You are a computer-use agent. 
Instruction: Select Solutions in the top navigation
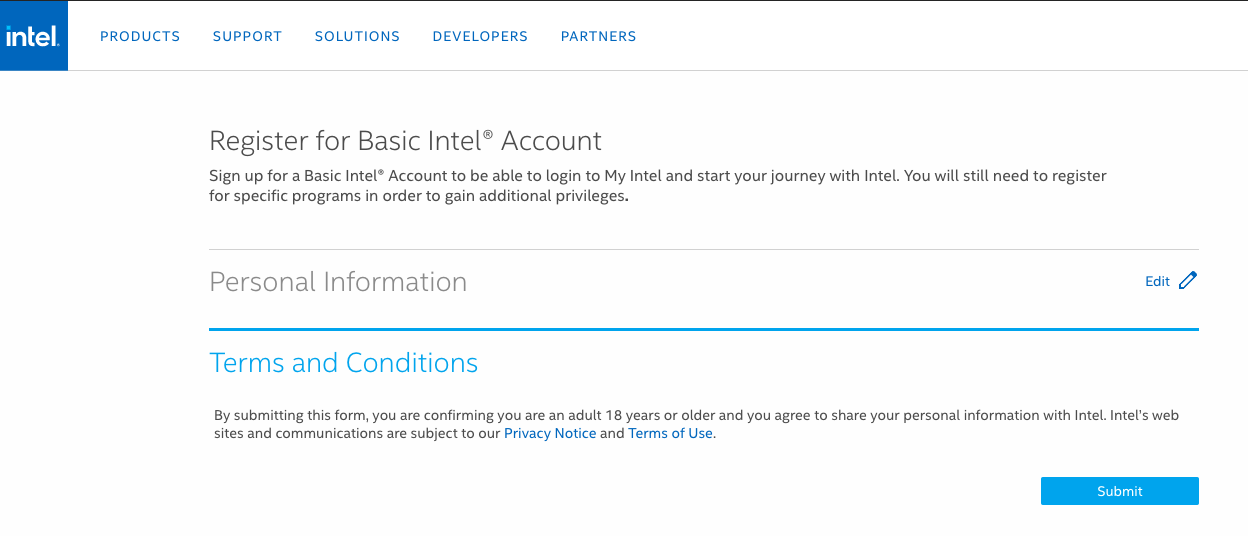(x=357, y=37)
